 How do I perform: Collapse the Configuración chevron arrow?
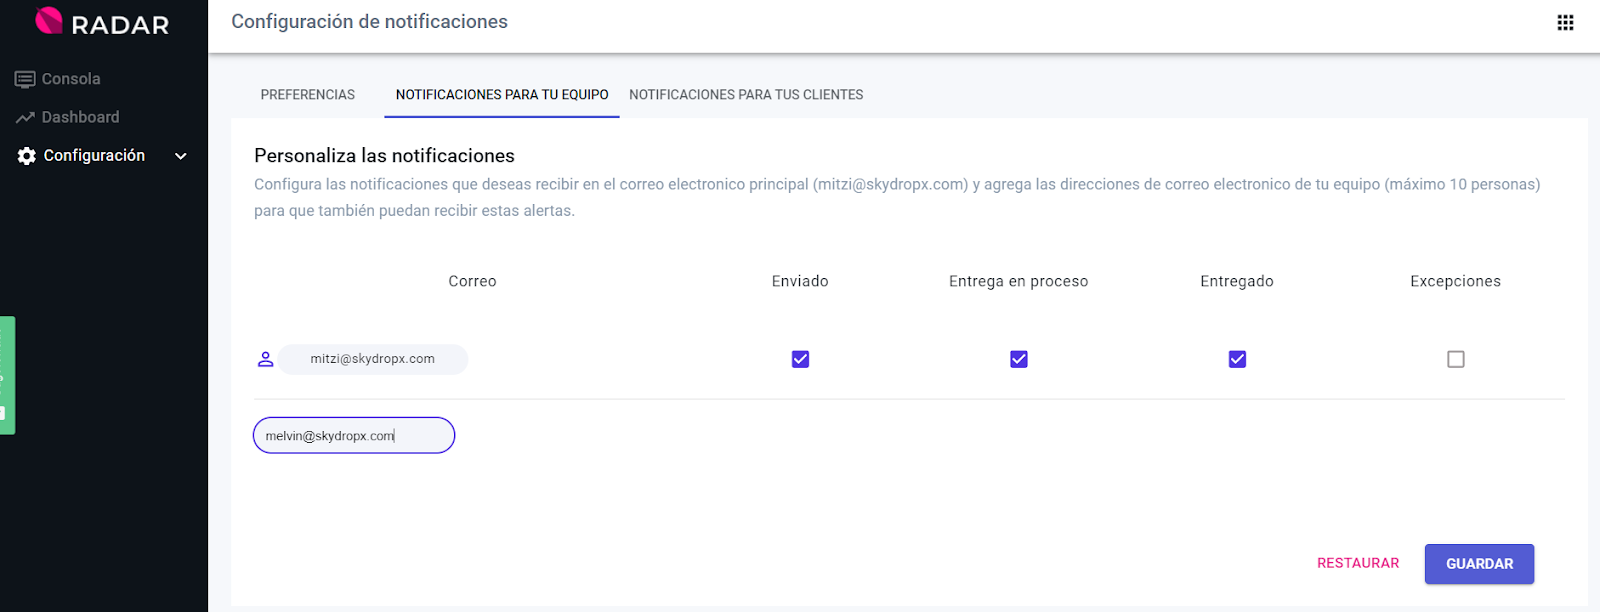point(181,156)
